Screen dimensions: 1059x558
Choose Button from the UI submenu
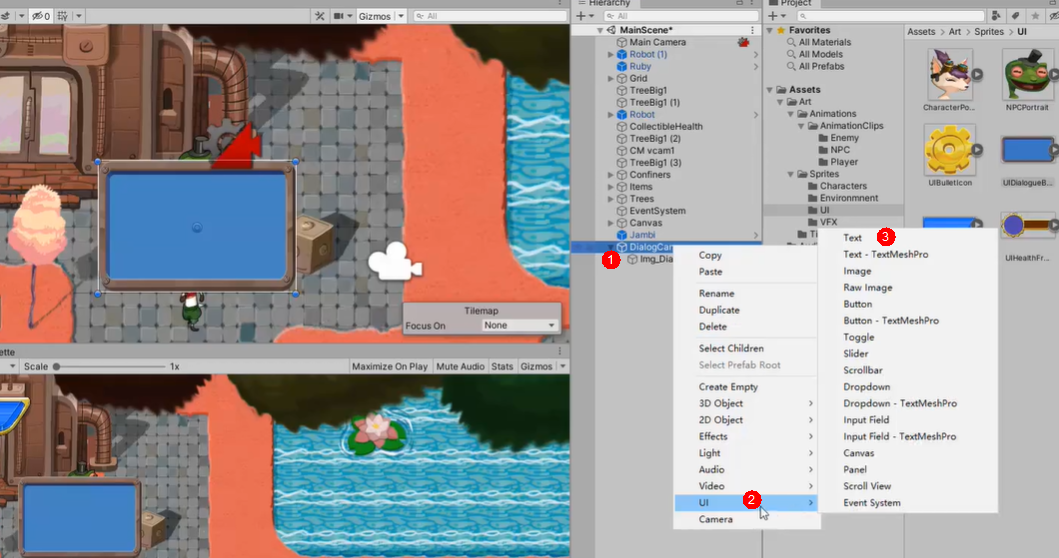click(x=858, y=304)
